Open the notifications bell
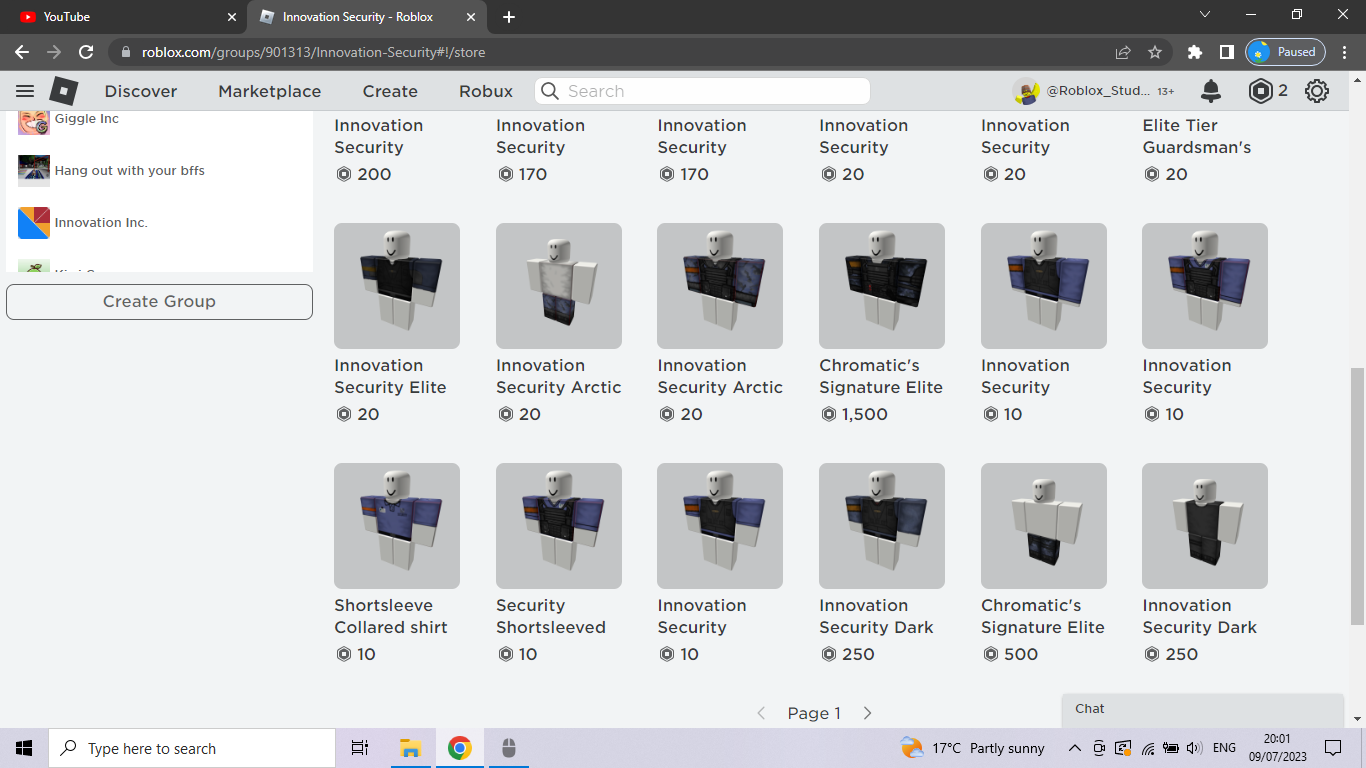The height and width of the screenshot is (768, 1366). tap(1211, 91)
